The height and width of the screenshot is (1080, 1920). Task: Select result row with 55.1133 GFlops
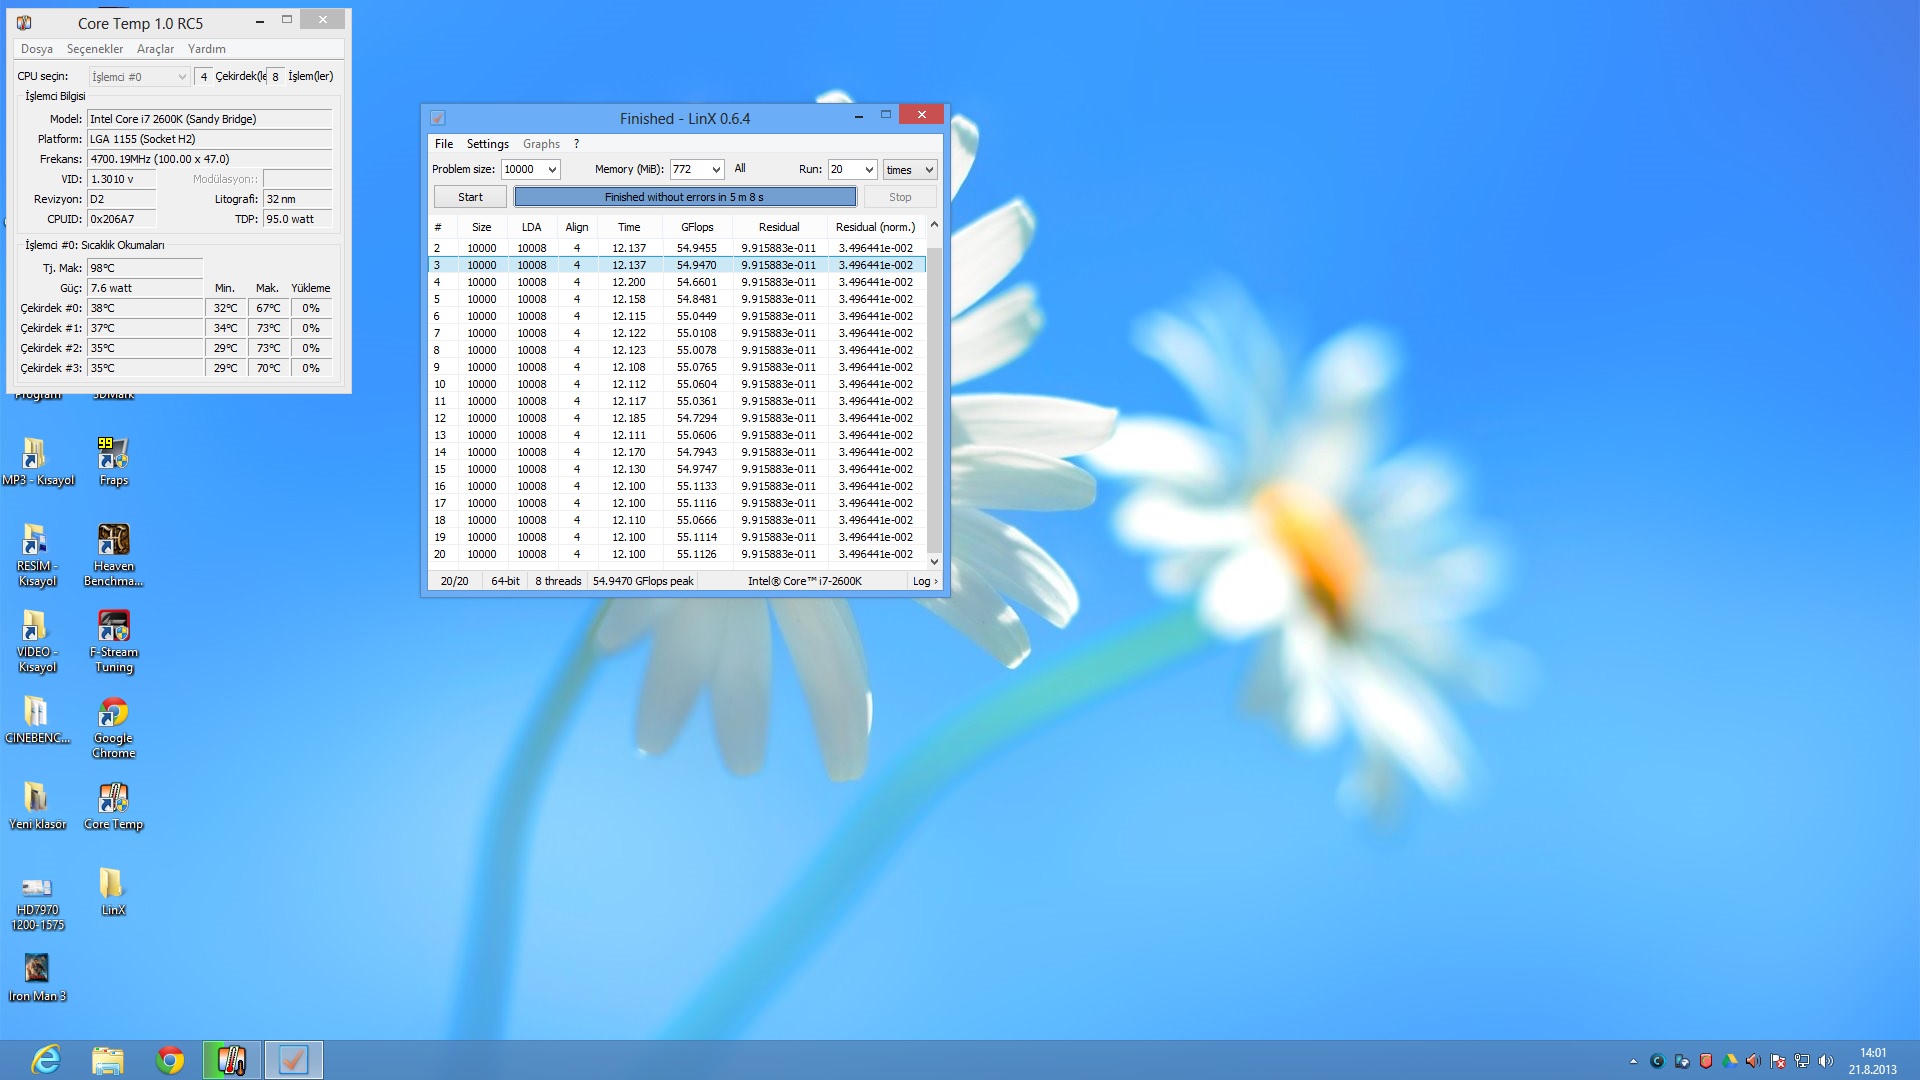(x=677, y=486)
